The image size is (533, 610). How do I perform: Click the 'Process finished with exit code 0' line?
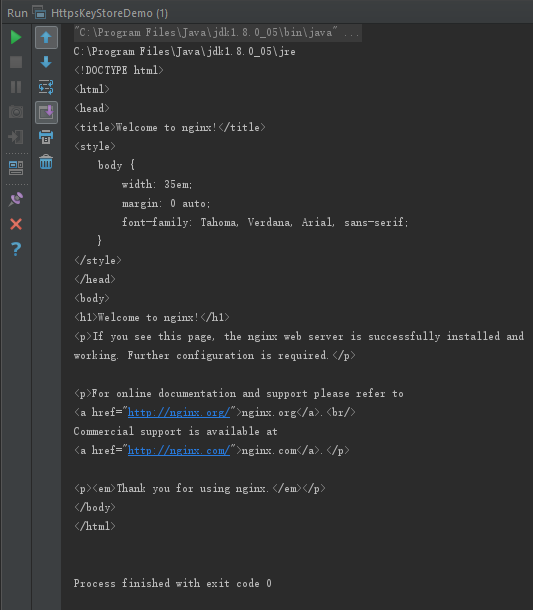pyautogui.click(x=173, y=583)
